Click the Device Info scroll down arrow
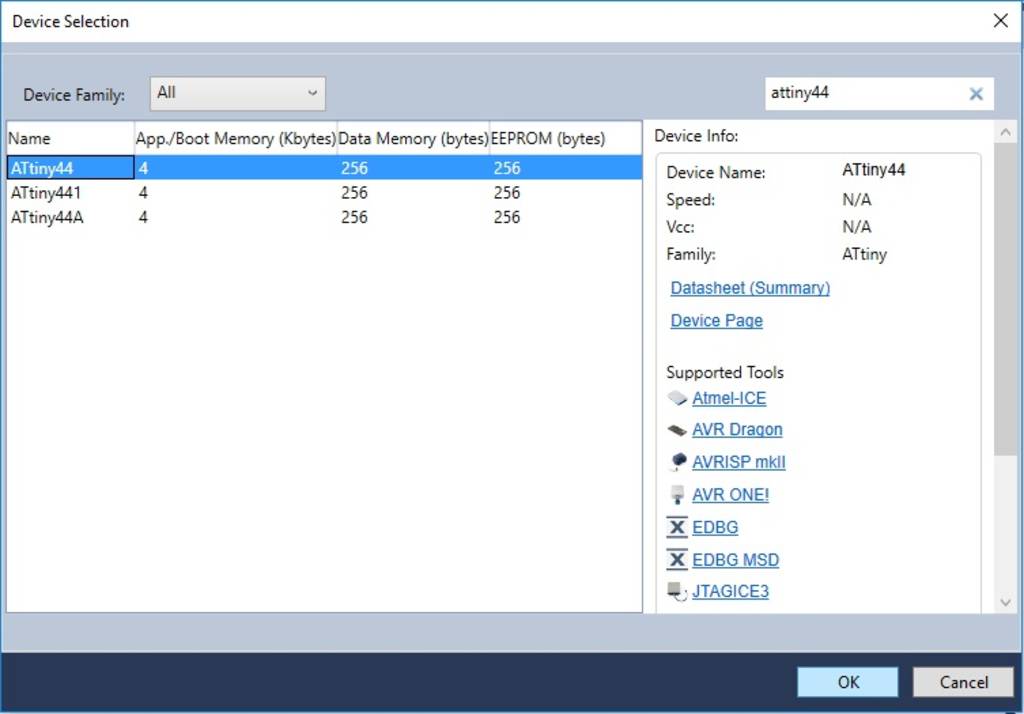 (x=1005, y=602)
